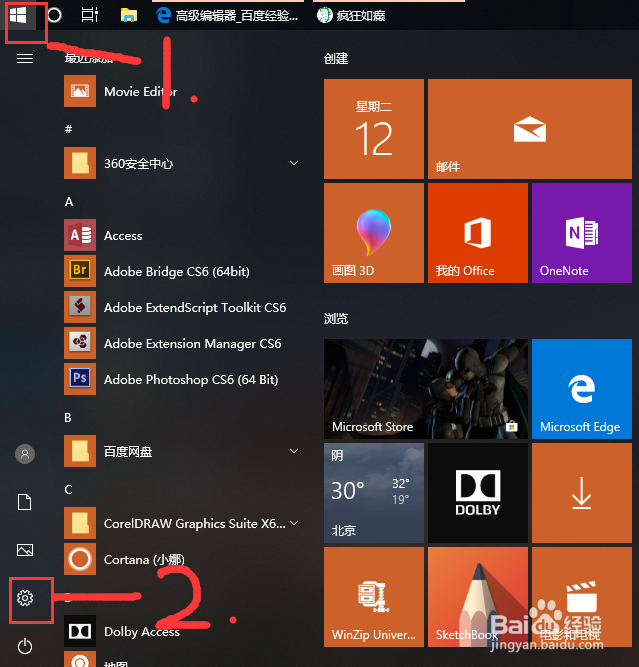Open the user account icon
The image size is (639, 667).
coord(25,454)
